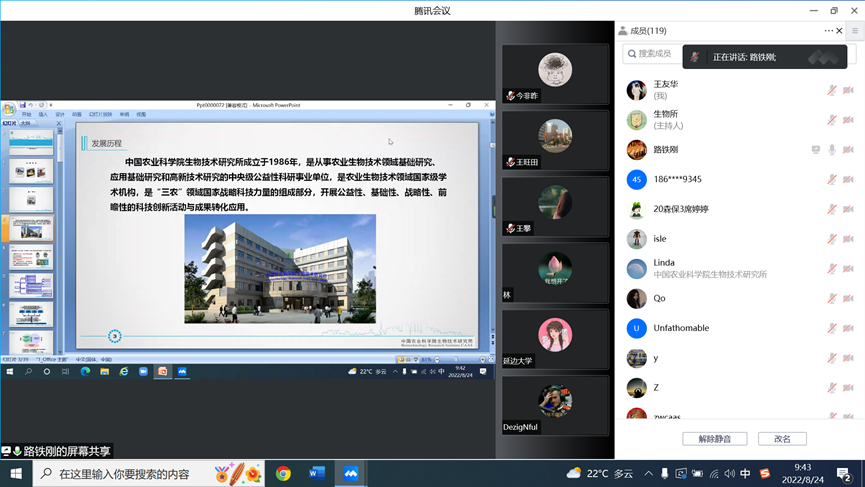The image size is (865, 487).
Task: Select 今非昨 participant video tile
Action: pos(555,74)
